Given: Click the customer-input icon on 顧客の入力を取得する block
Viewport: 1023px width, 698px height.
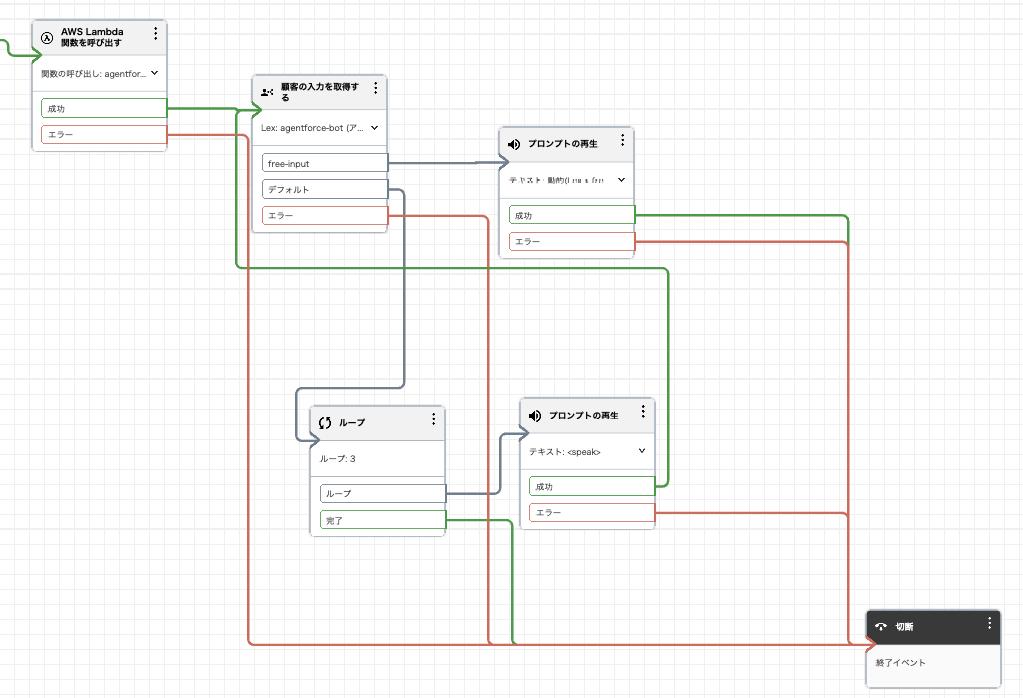Looking at the screenshot, I should (x=267, y=92).
